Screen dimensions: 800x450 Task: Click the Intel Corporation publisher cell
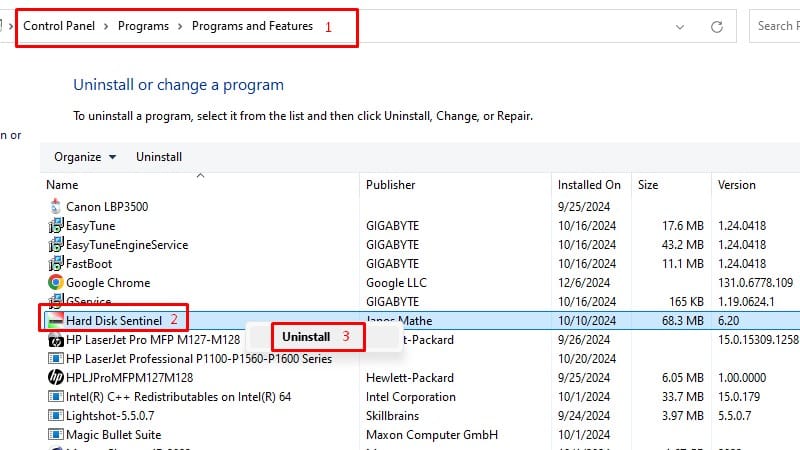click(411, 396)
